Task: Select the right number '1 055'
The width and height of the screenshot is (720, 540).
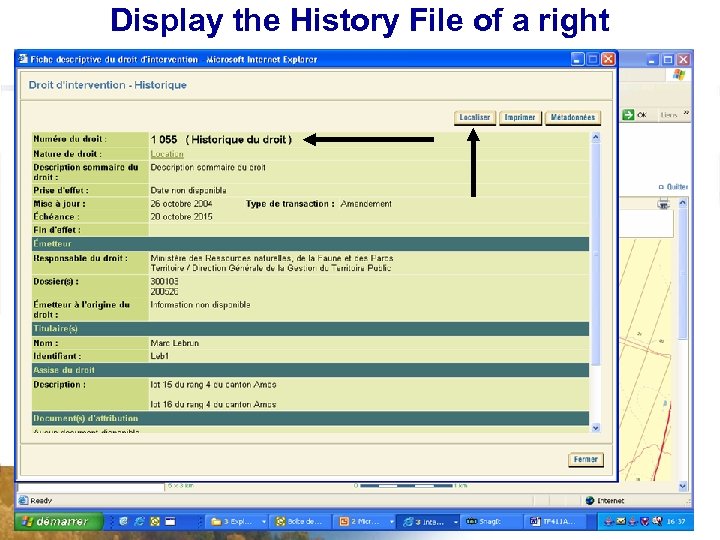Action: pos(164,140)
